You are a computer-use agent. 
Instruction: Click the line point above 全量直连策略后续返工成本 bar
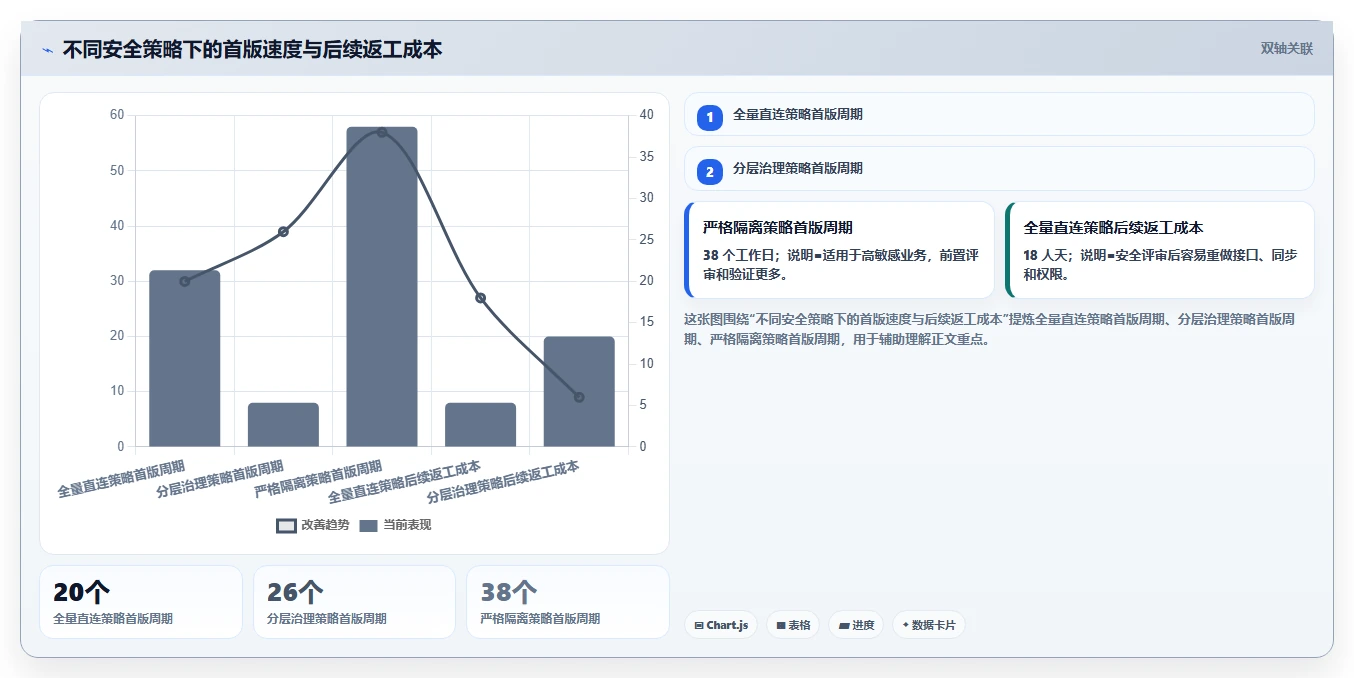click(480, 298)
